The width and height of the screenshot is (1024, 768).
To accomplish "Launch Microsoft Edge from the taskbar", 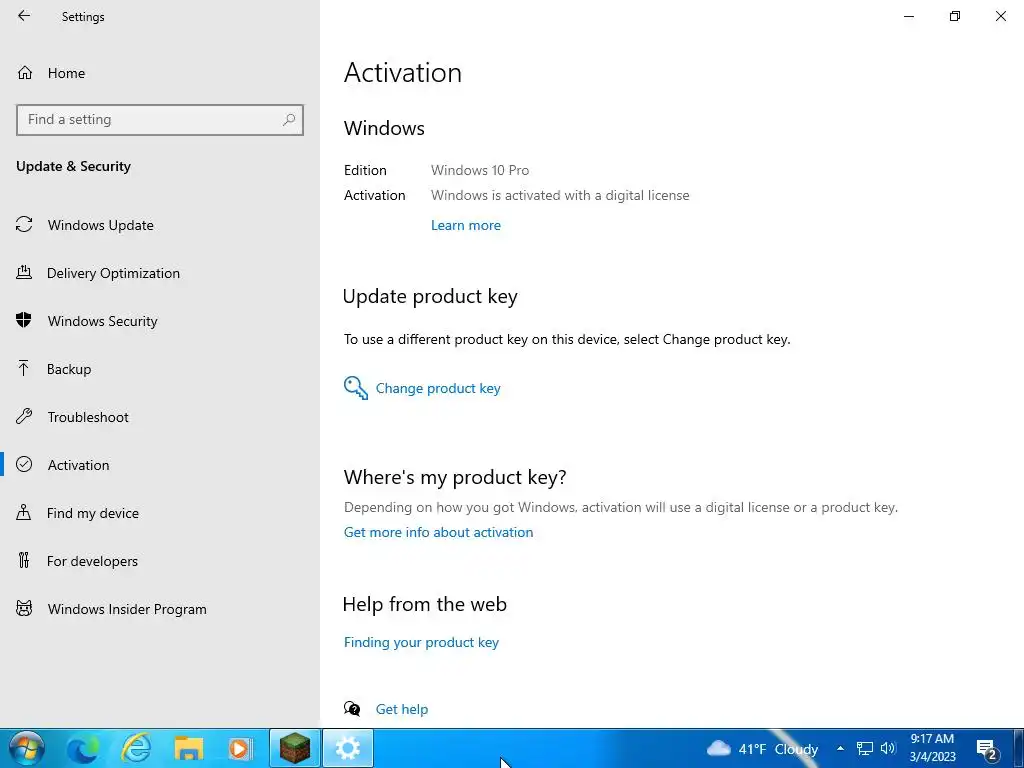I will (x=83, y=748).
